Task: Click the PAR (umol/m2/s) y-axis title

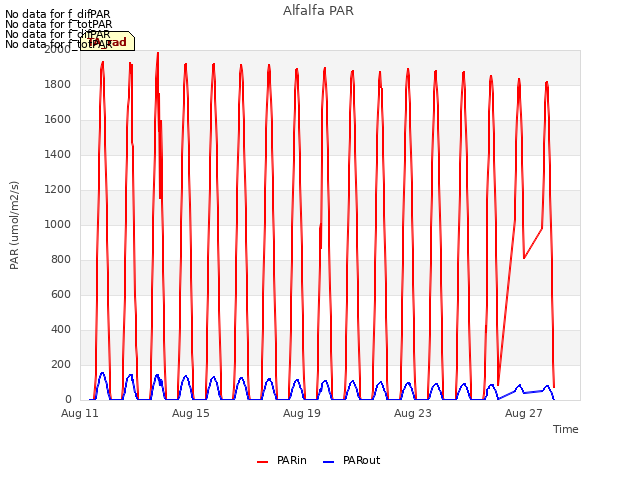Action: click(14, 225)
